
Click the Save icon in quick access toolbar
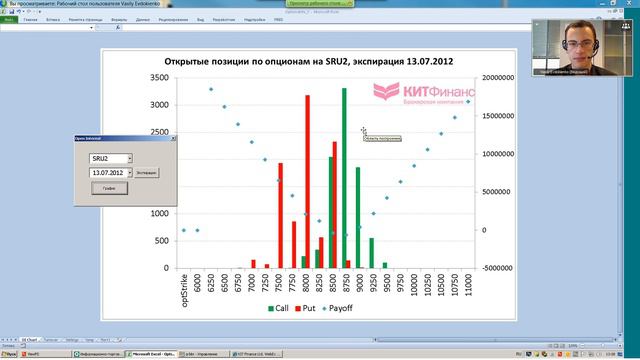tap(12, 11)
